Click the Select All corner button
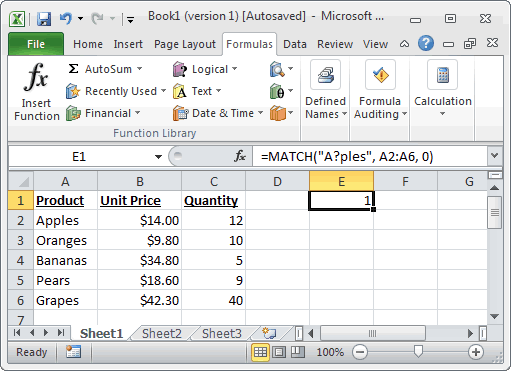The width and height of the screenshot is (511, 371). click(x=21, y=181)
